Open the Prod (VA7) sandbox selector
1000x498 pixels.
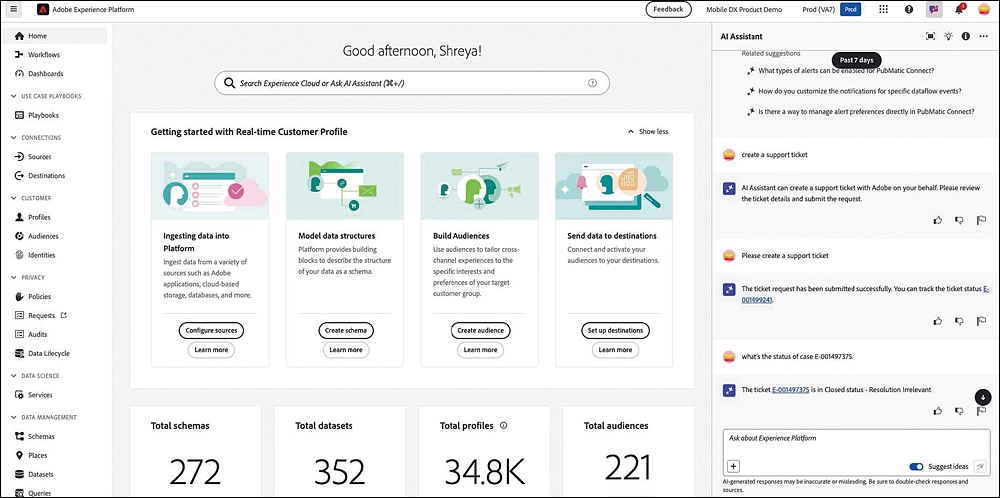tap(831, 10)
